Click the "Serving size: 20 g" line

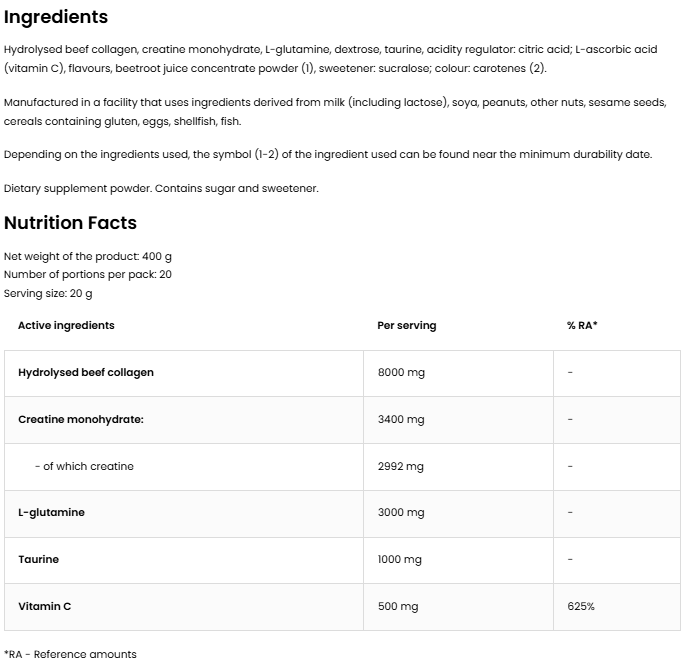tap(48, 293)
